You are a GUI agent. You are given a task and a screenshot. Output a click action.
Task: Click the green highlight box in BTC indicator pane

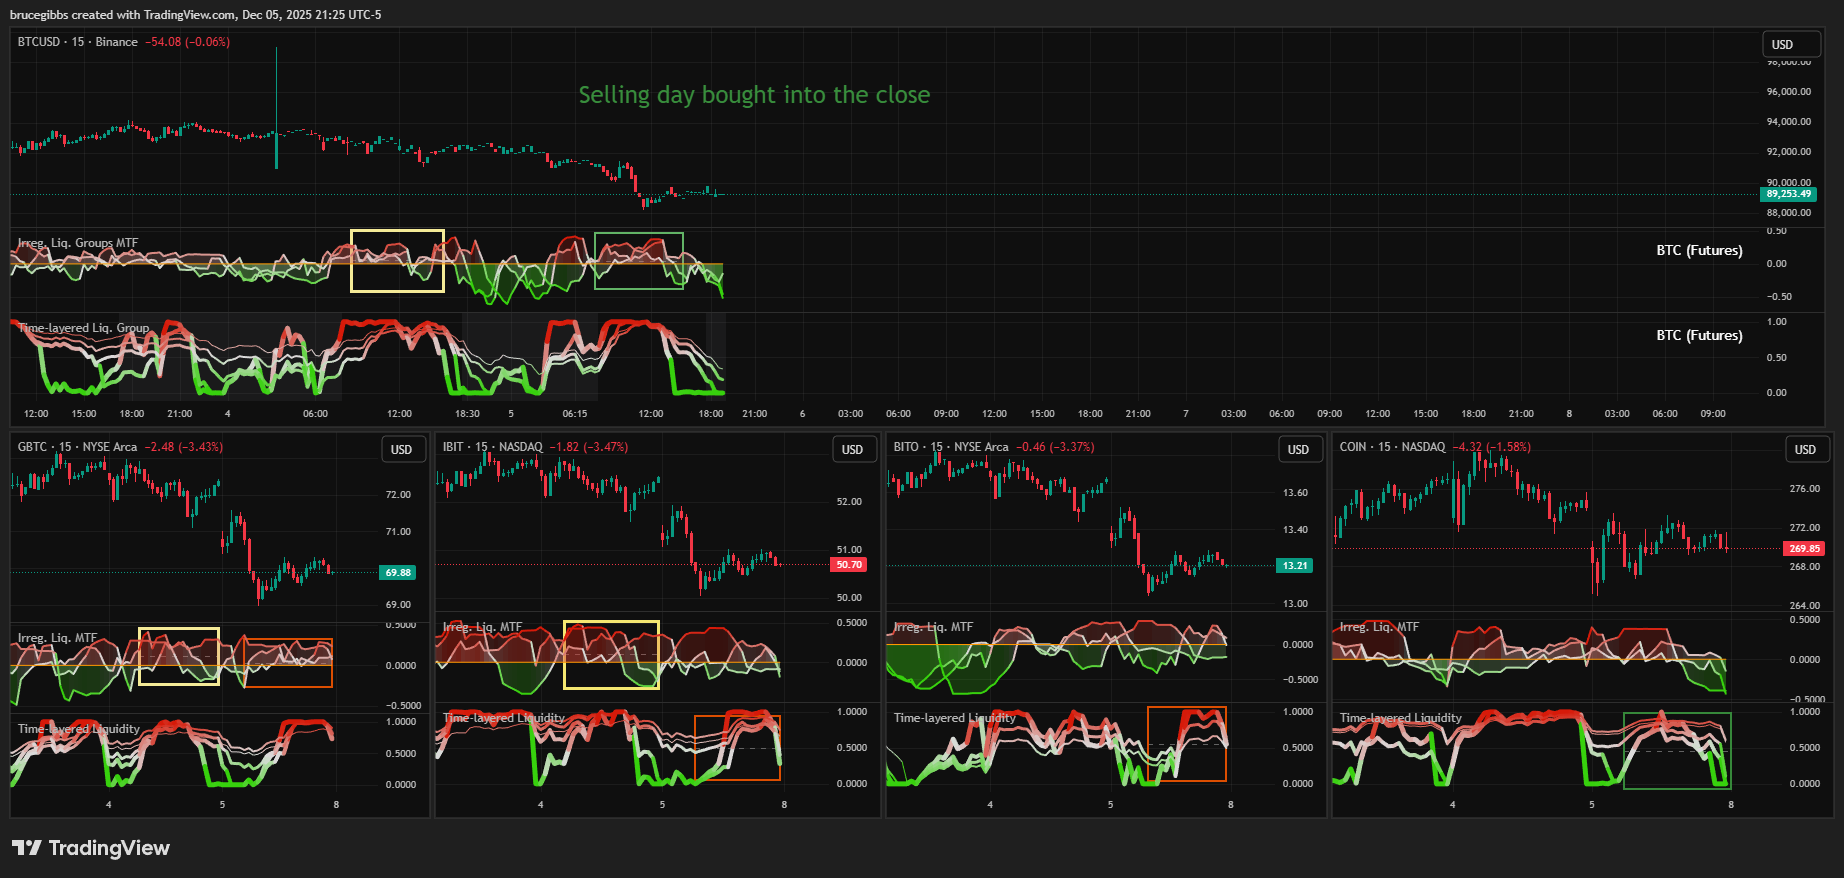pos(638,234)
